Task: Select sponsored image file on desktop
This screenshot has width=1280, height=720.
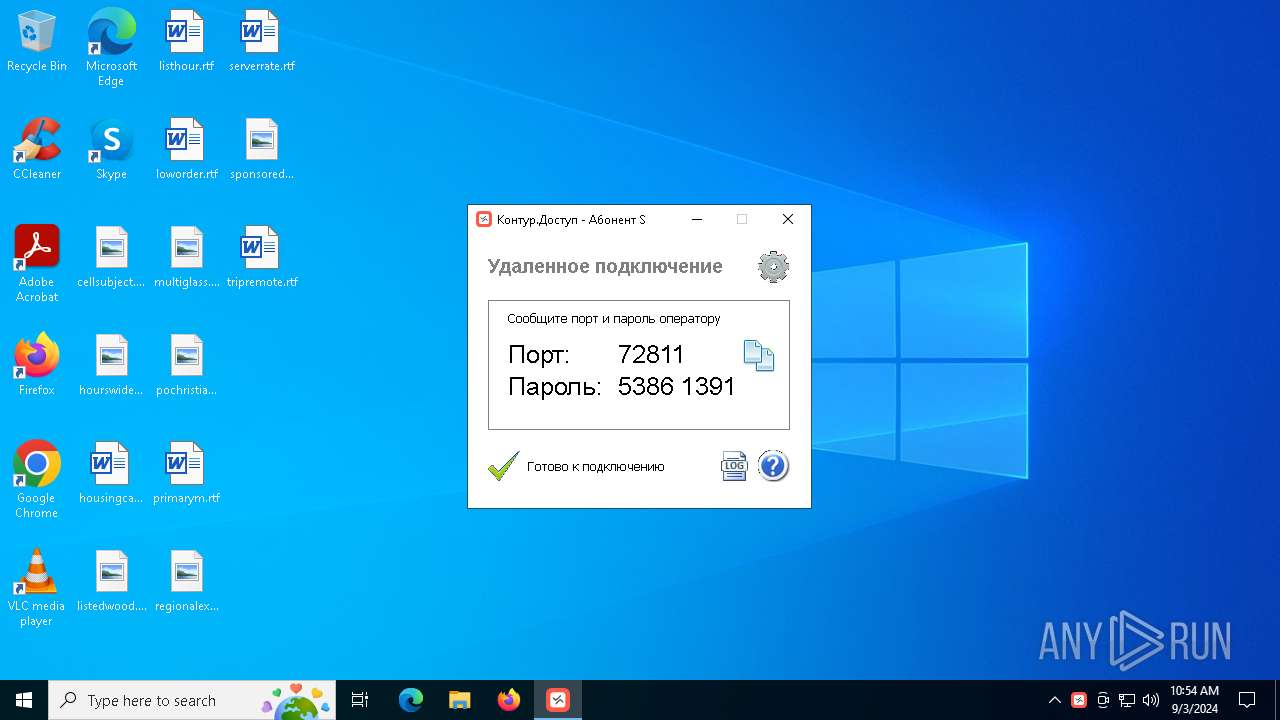Action: click(x=261, y=150)
